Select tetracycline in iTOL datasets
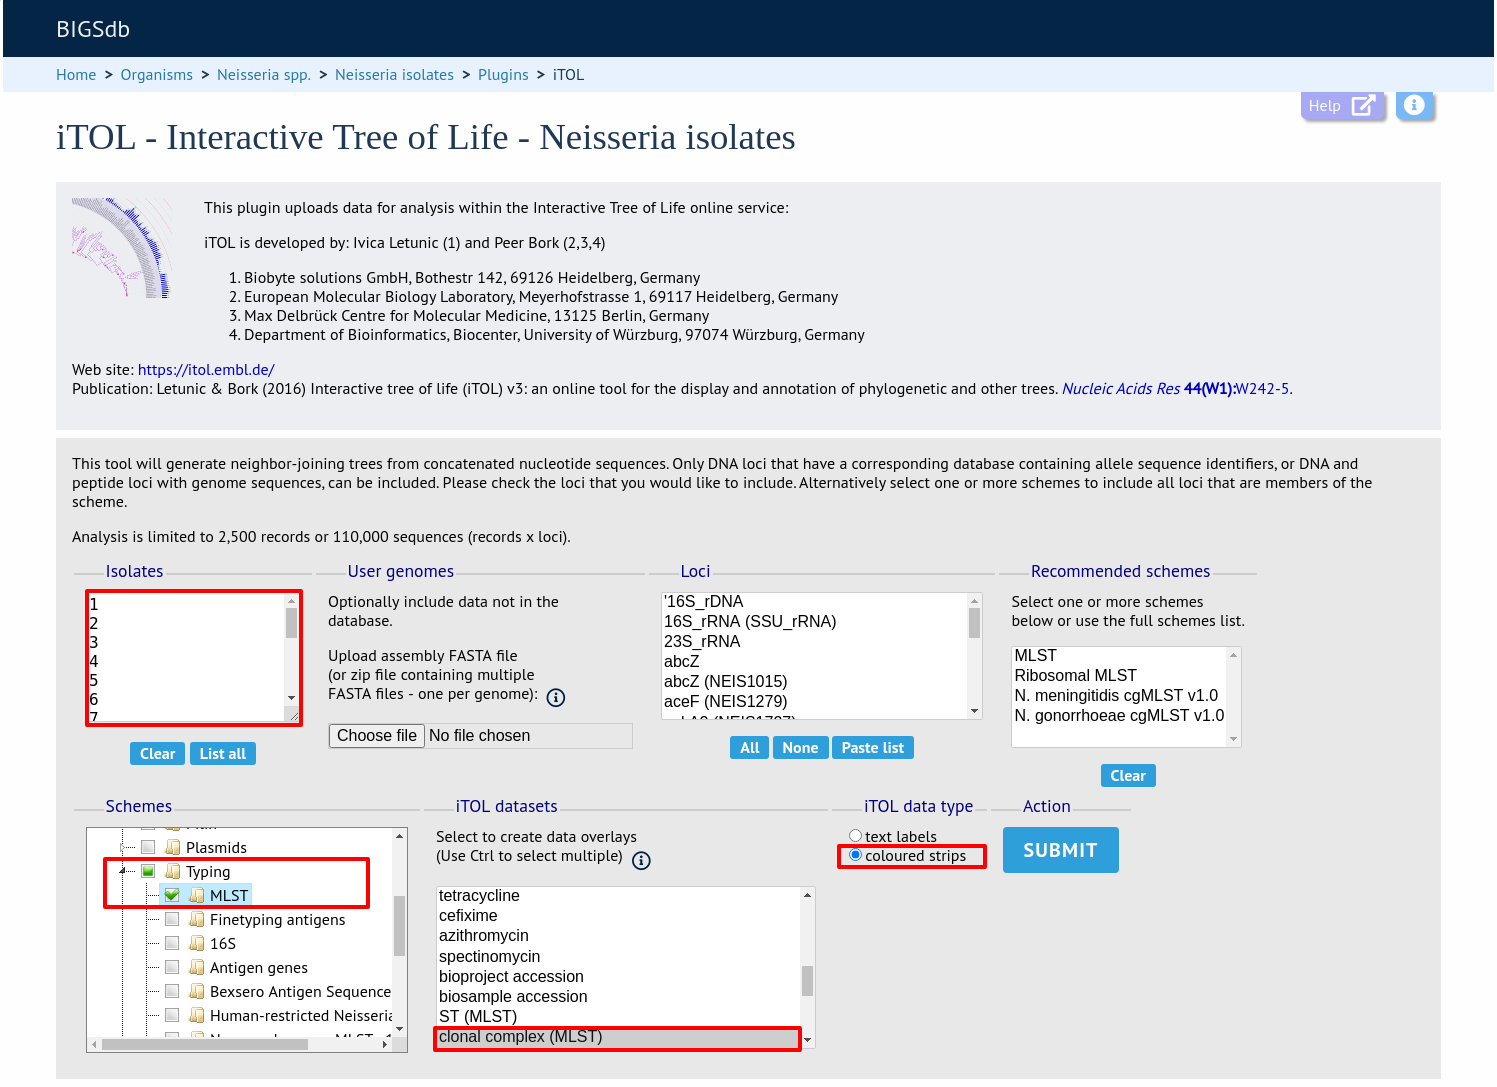Screen dimensions: 1497x1087 pyautogui.click(x=619, y=895)
